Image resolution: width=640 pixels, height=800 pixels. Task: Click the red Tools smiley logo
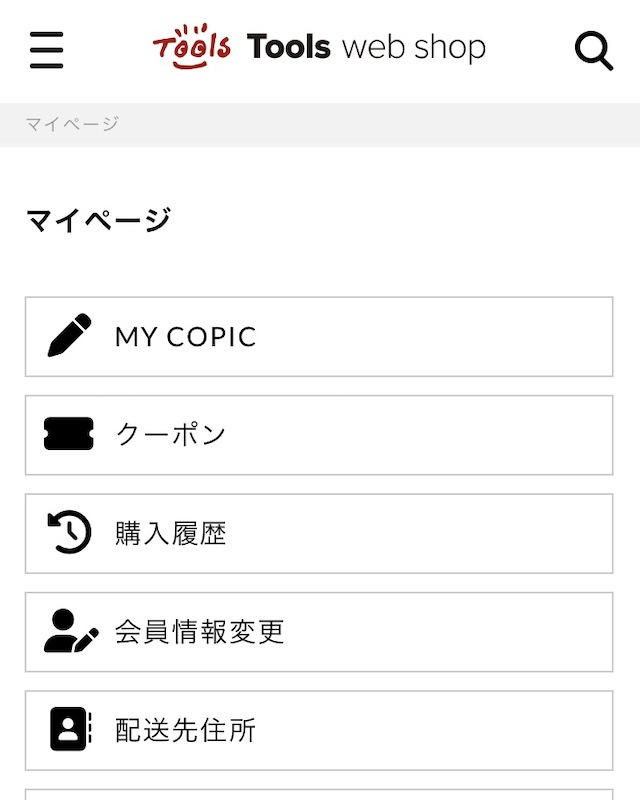click(x=192, y=46)
